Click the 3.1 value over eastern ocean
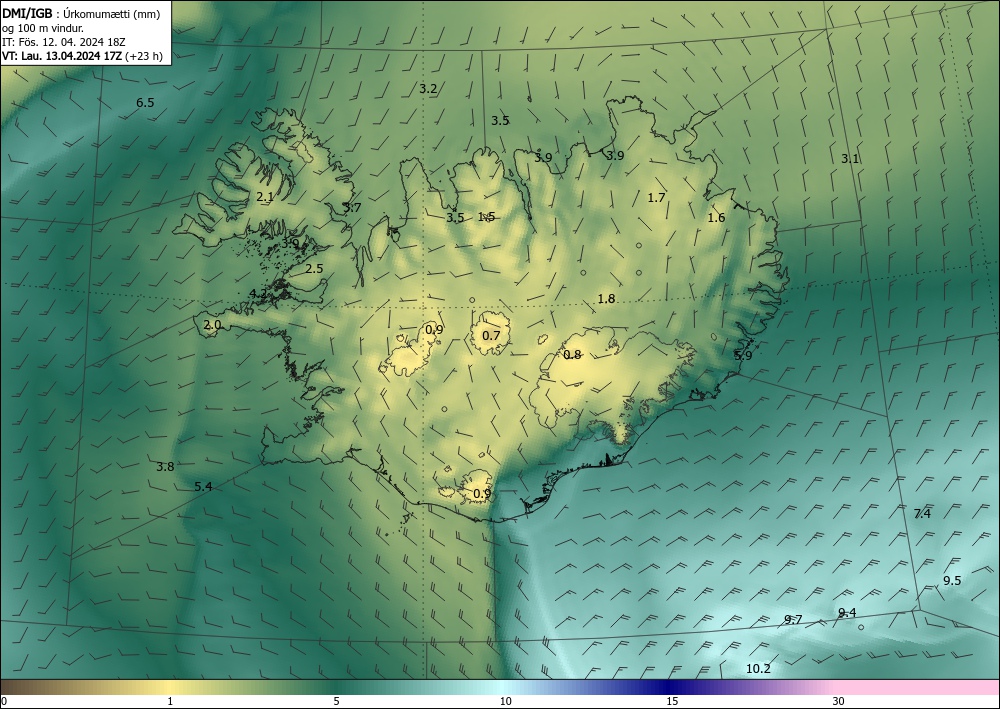 click(849, 159)
